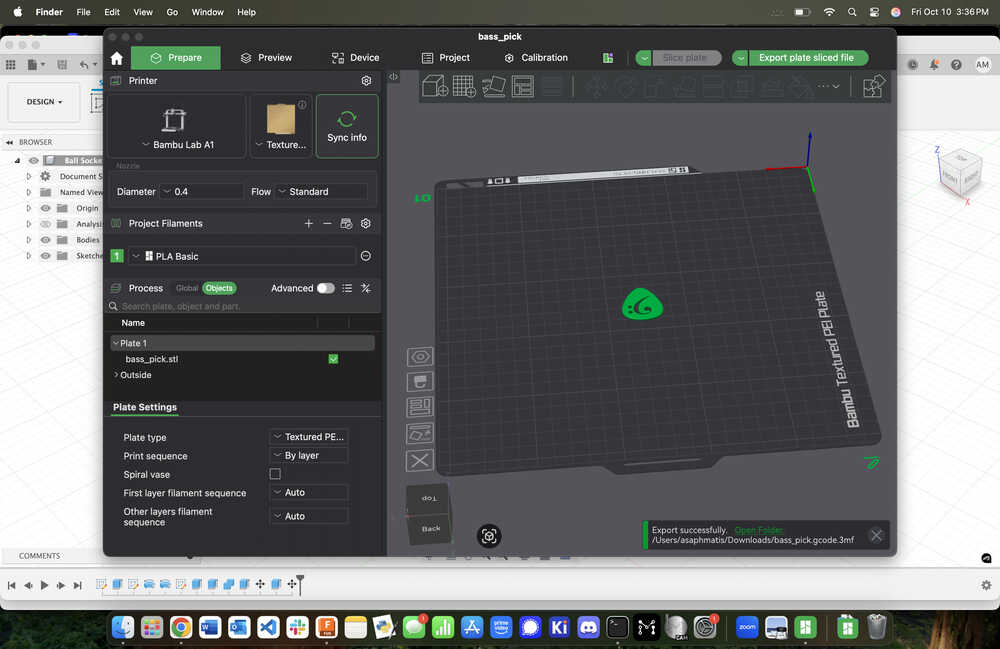Open the Calibration tab

point(535,58)
